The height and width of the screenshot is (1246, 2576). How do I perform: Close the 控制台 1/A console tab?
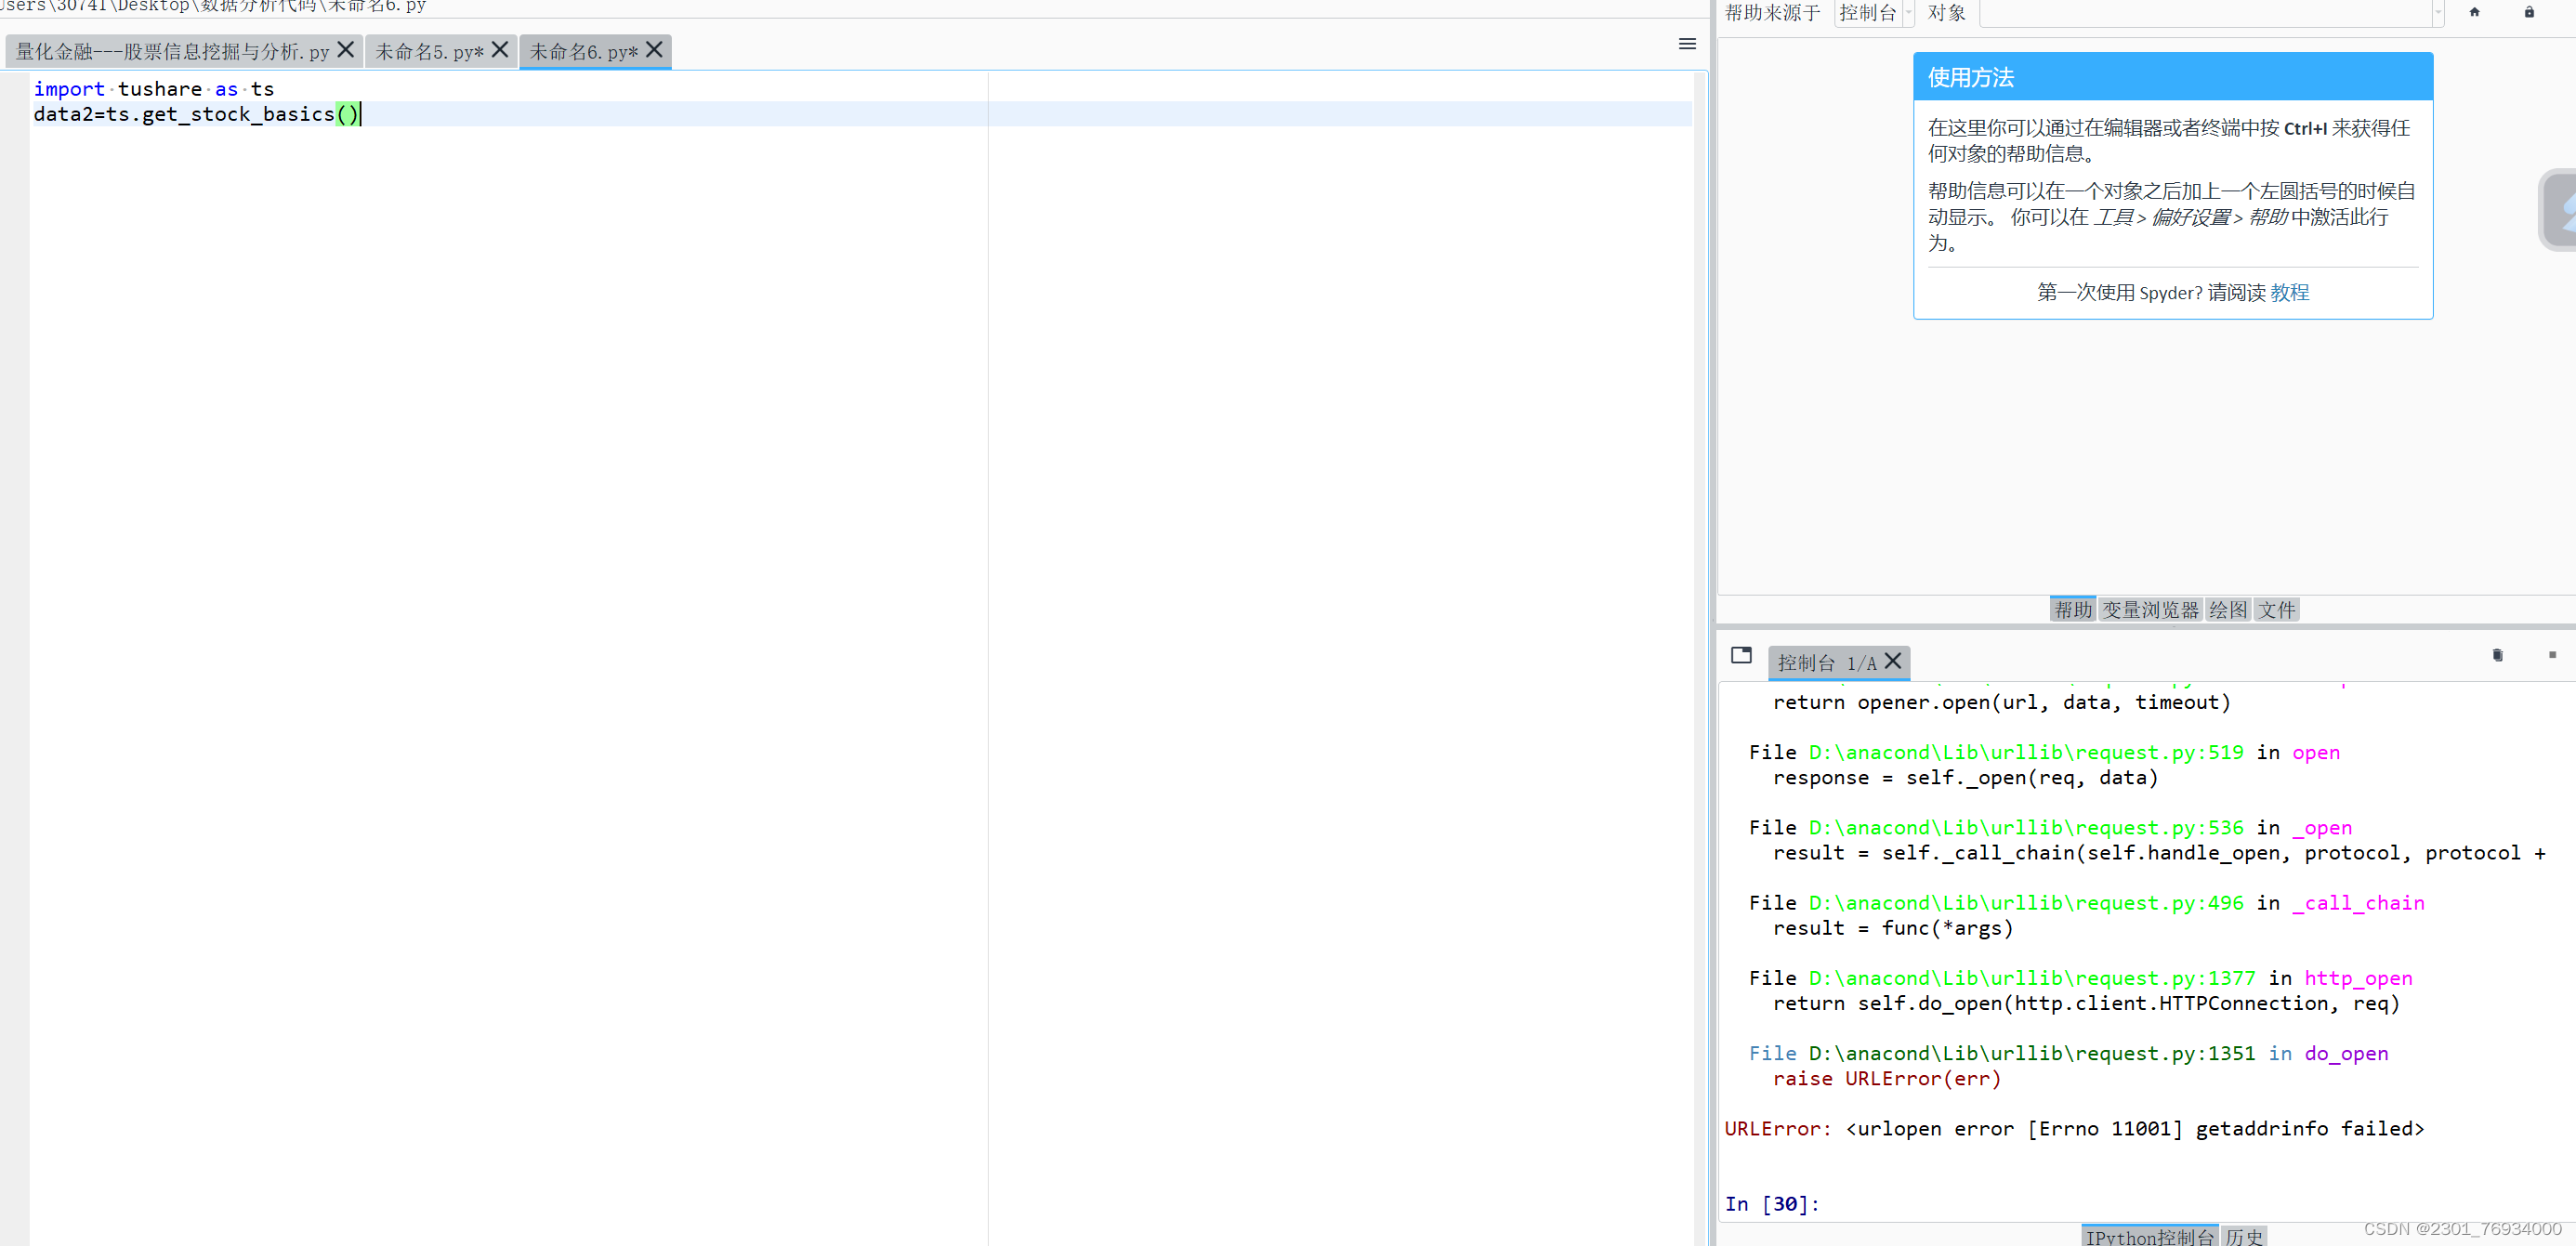pyautogui.click(x=1892, y=661)
